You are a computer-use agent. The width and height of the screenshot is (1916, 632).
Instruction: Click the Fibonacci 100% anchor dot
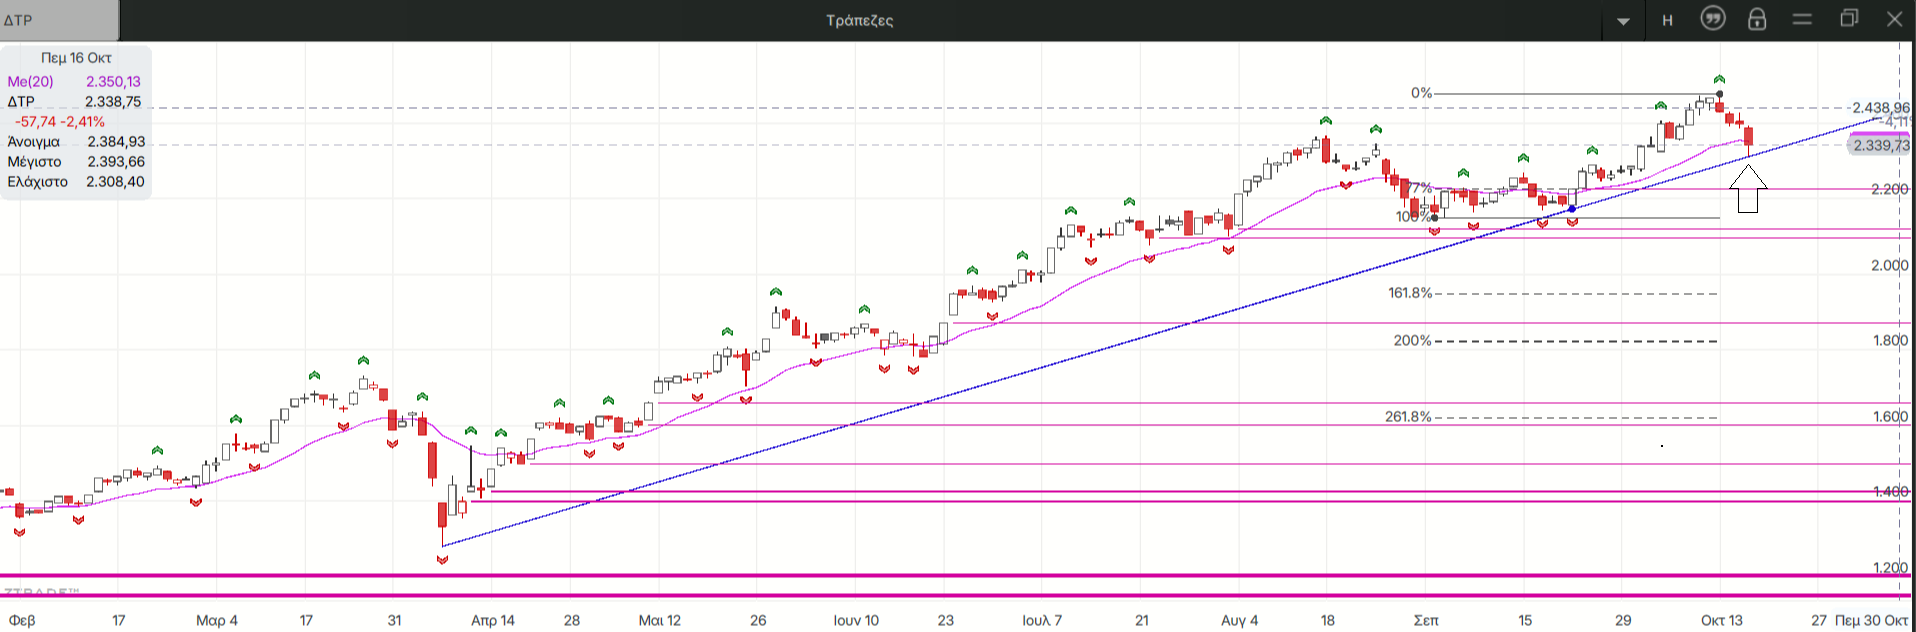point(1435,218)
